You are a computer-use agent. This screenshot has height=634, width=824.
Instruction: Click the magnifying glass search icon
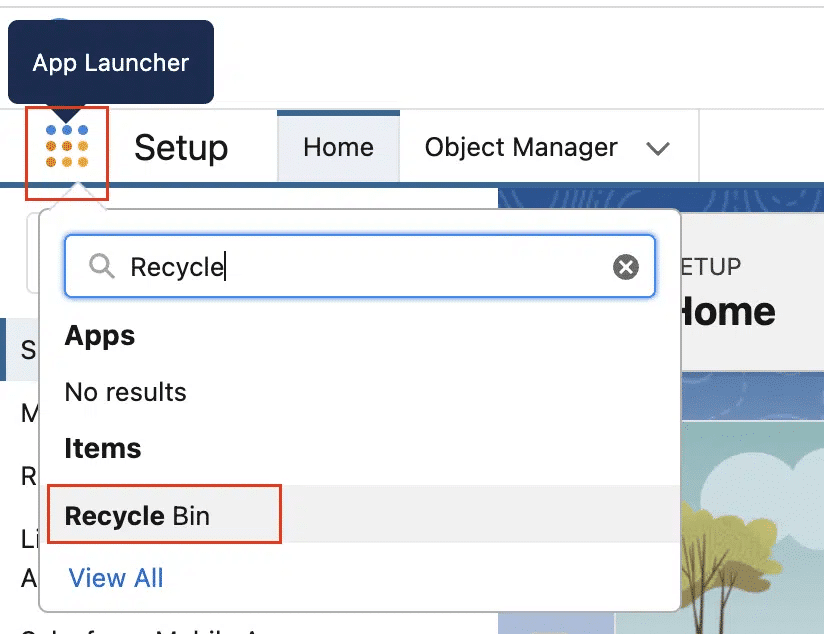coord(102,266)
